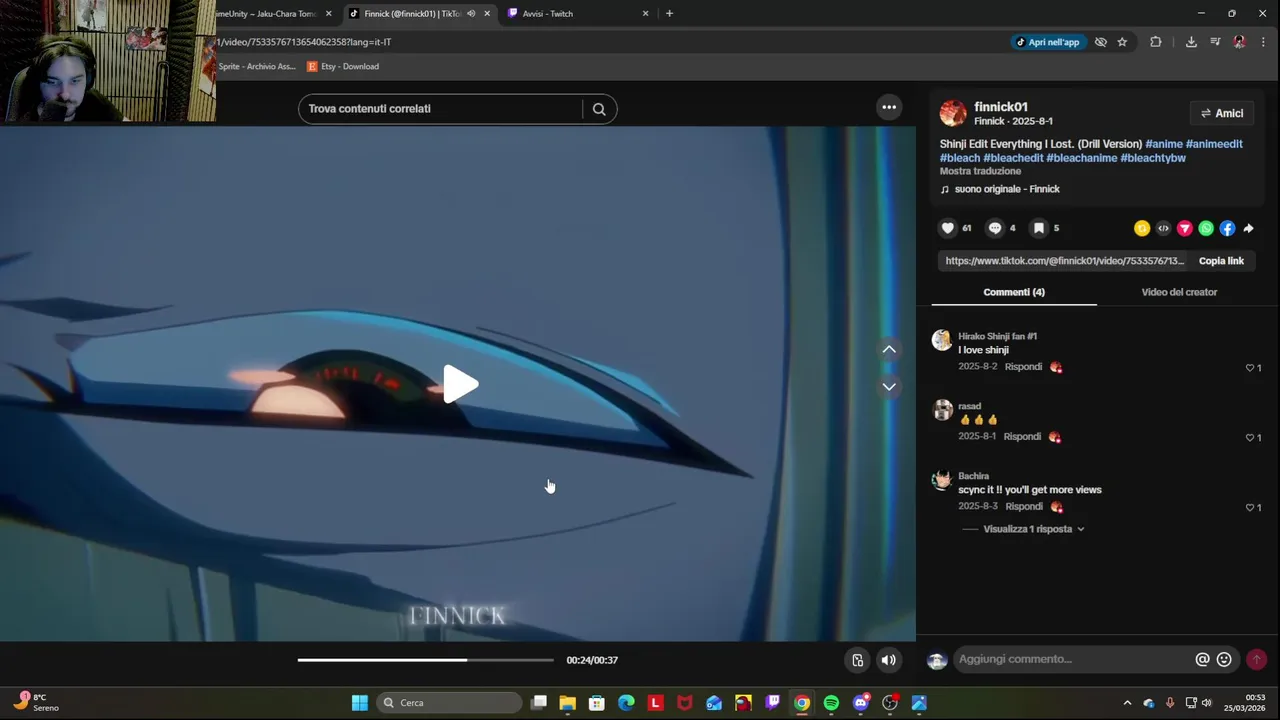
Task: Seek on the video progress bar
Action: pyautogui.click(x=425, y=660)
